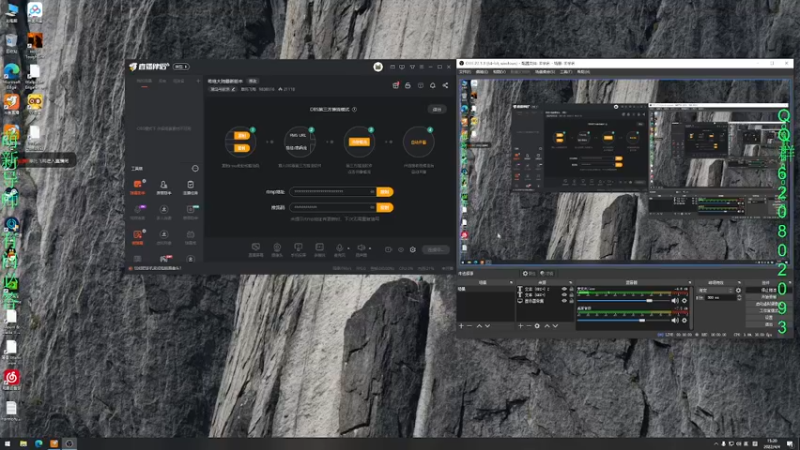This screenshot has height=450, width=800.
Task: Toggle visibility of second text source in OBS
Action: pyautogui.click(x=564, y=295)
